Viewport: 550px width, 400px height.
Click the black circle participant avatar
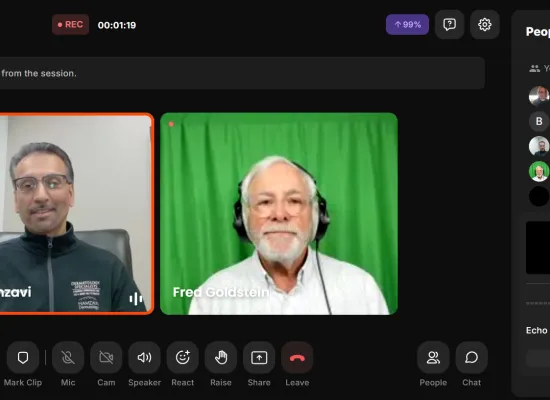(539, 196)
